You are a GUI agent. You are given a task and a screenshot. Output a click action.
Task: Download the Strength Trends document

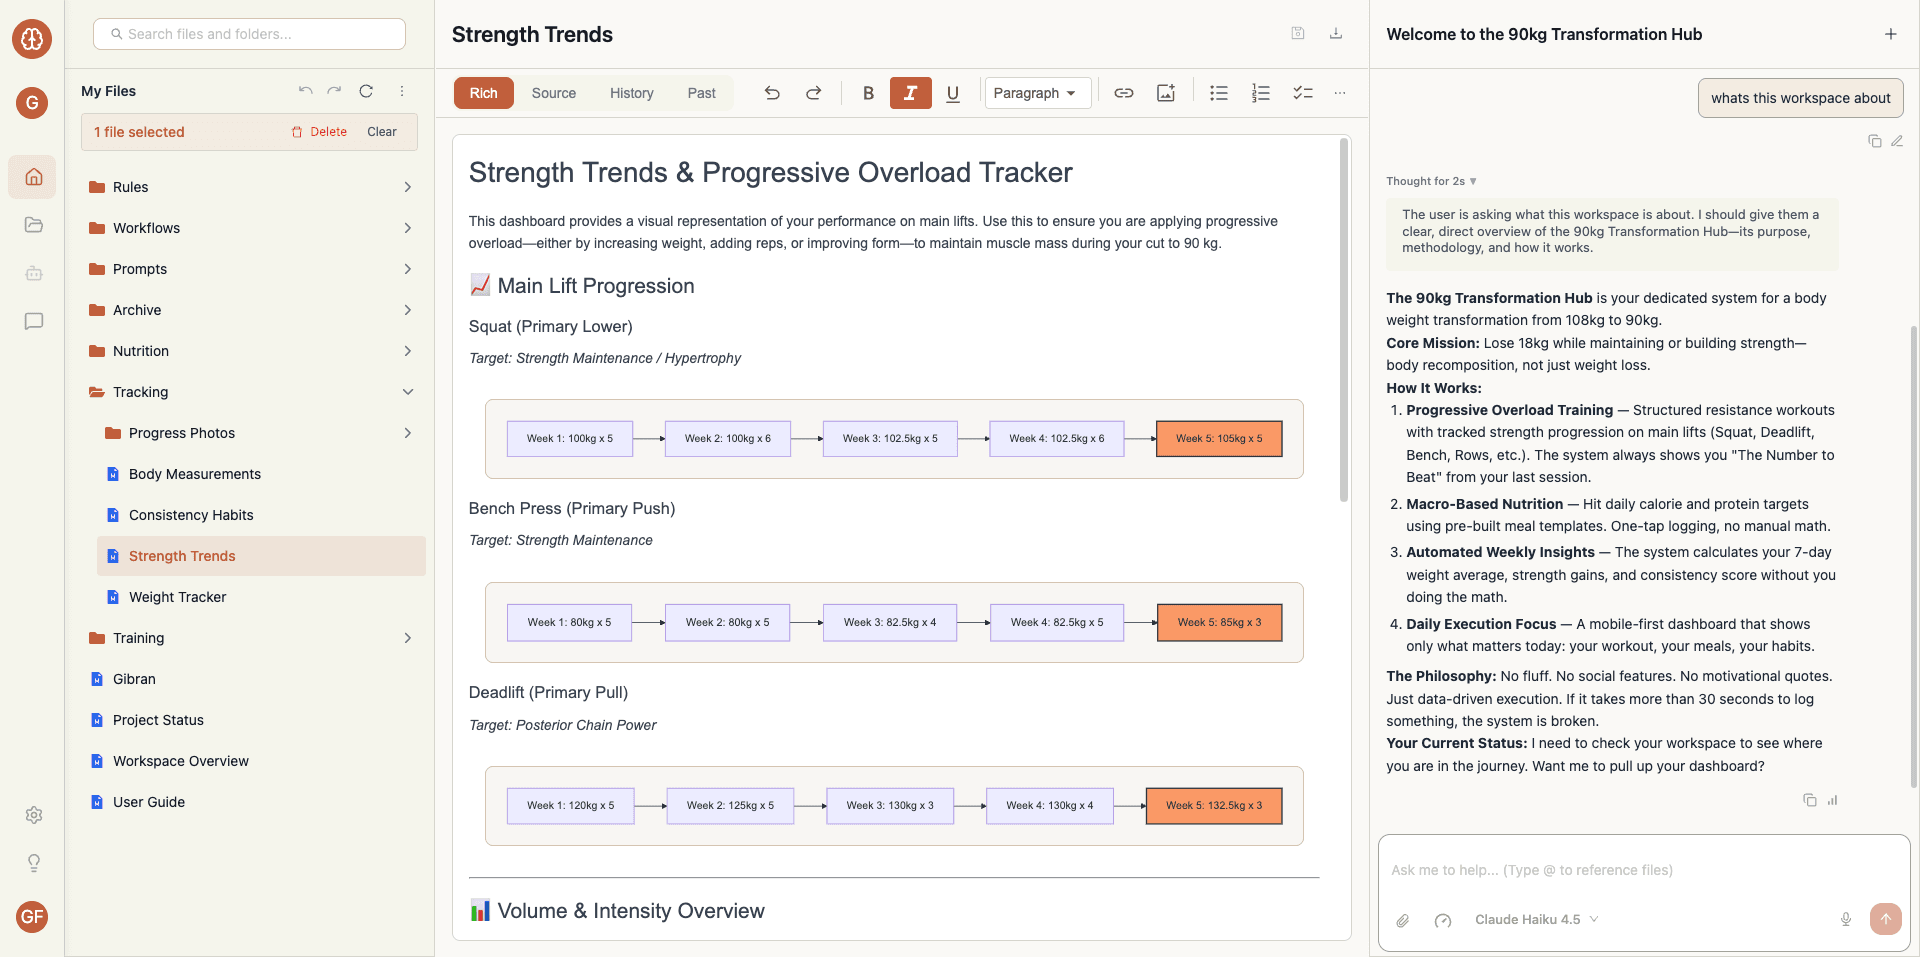coord(1335,34)
